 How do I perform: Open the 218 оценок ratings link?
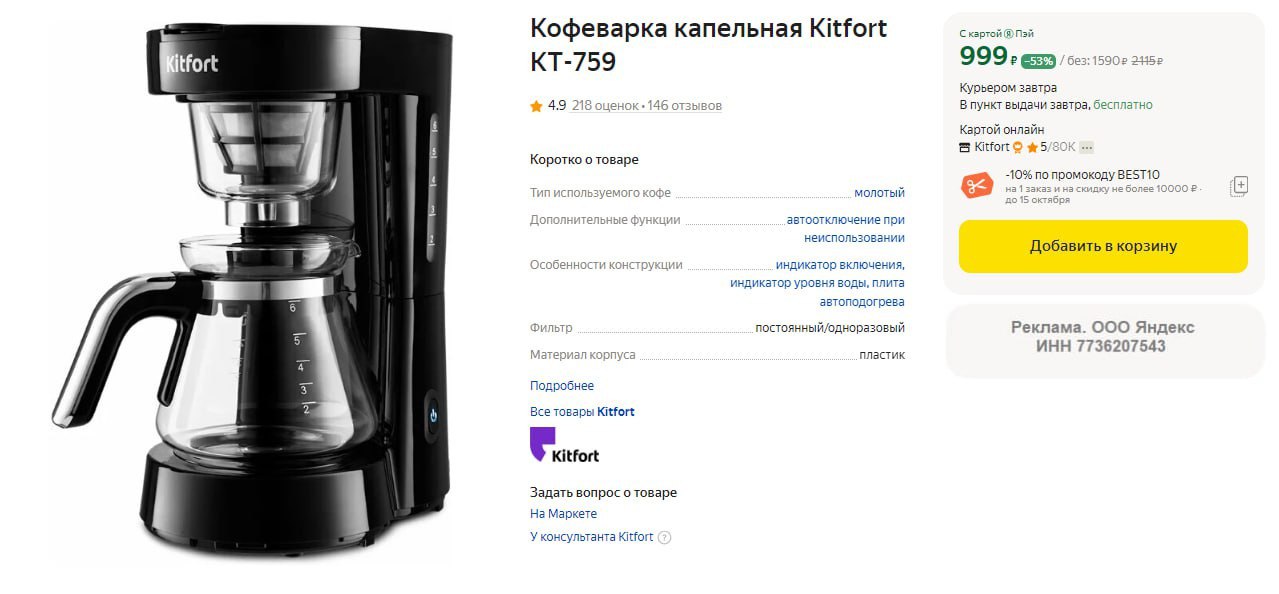coord(604,106)
